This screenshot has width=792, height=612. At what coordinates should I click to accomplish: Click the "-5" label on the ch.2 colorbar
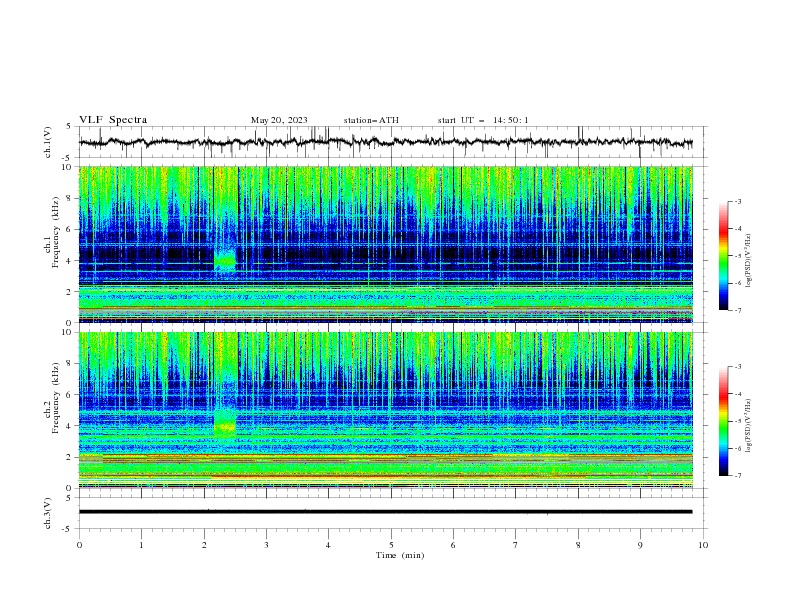tap(737, 421)
